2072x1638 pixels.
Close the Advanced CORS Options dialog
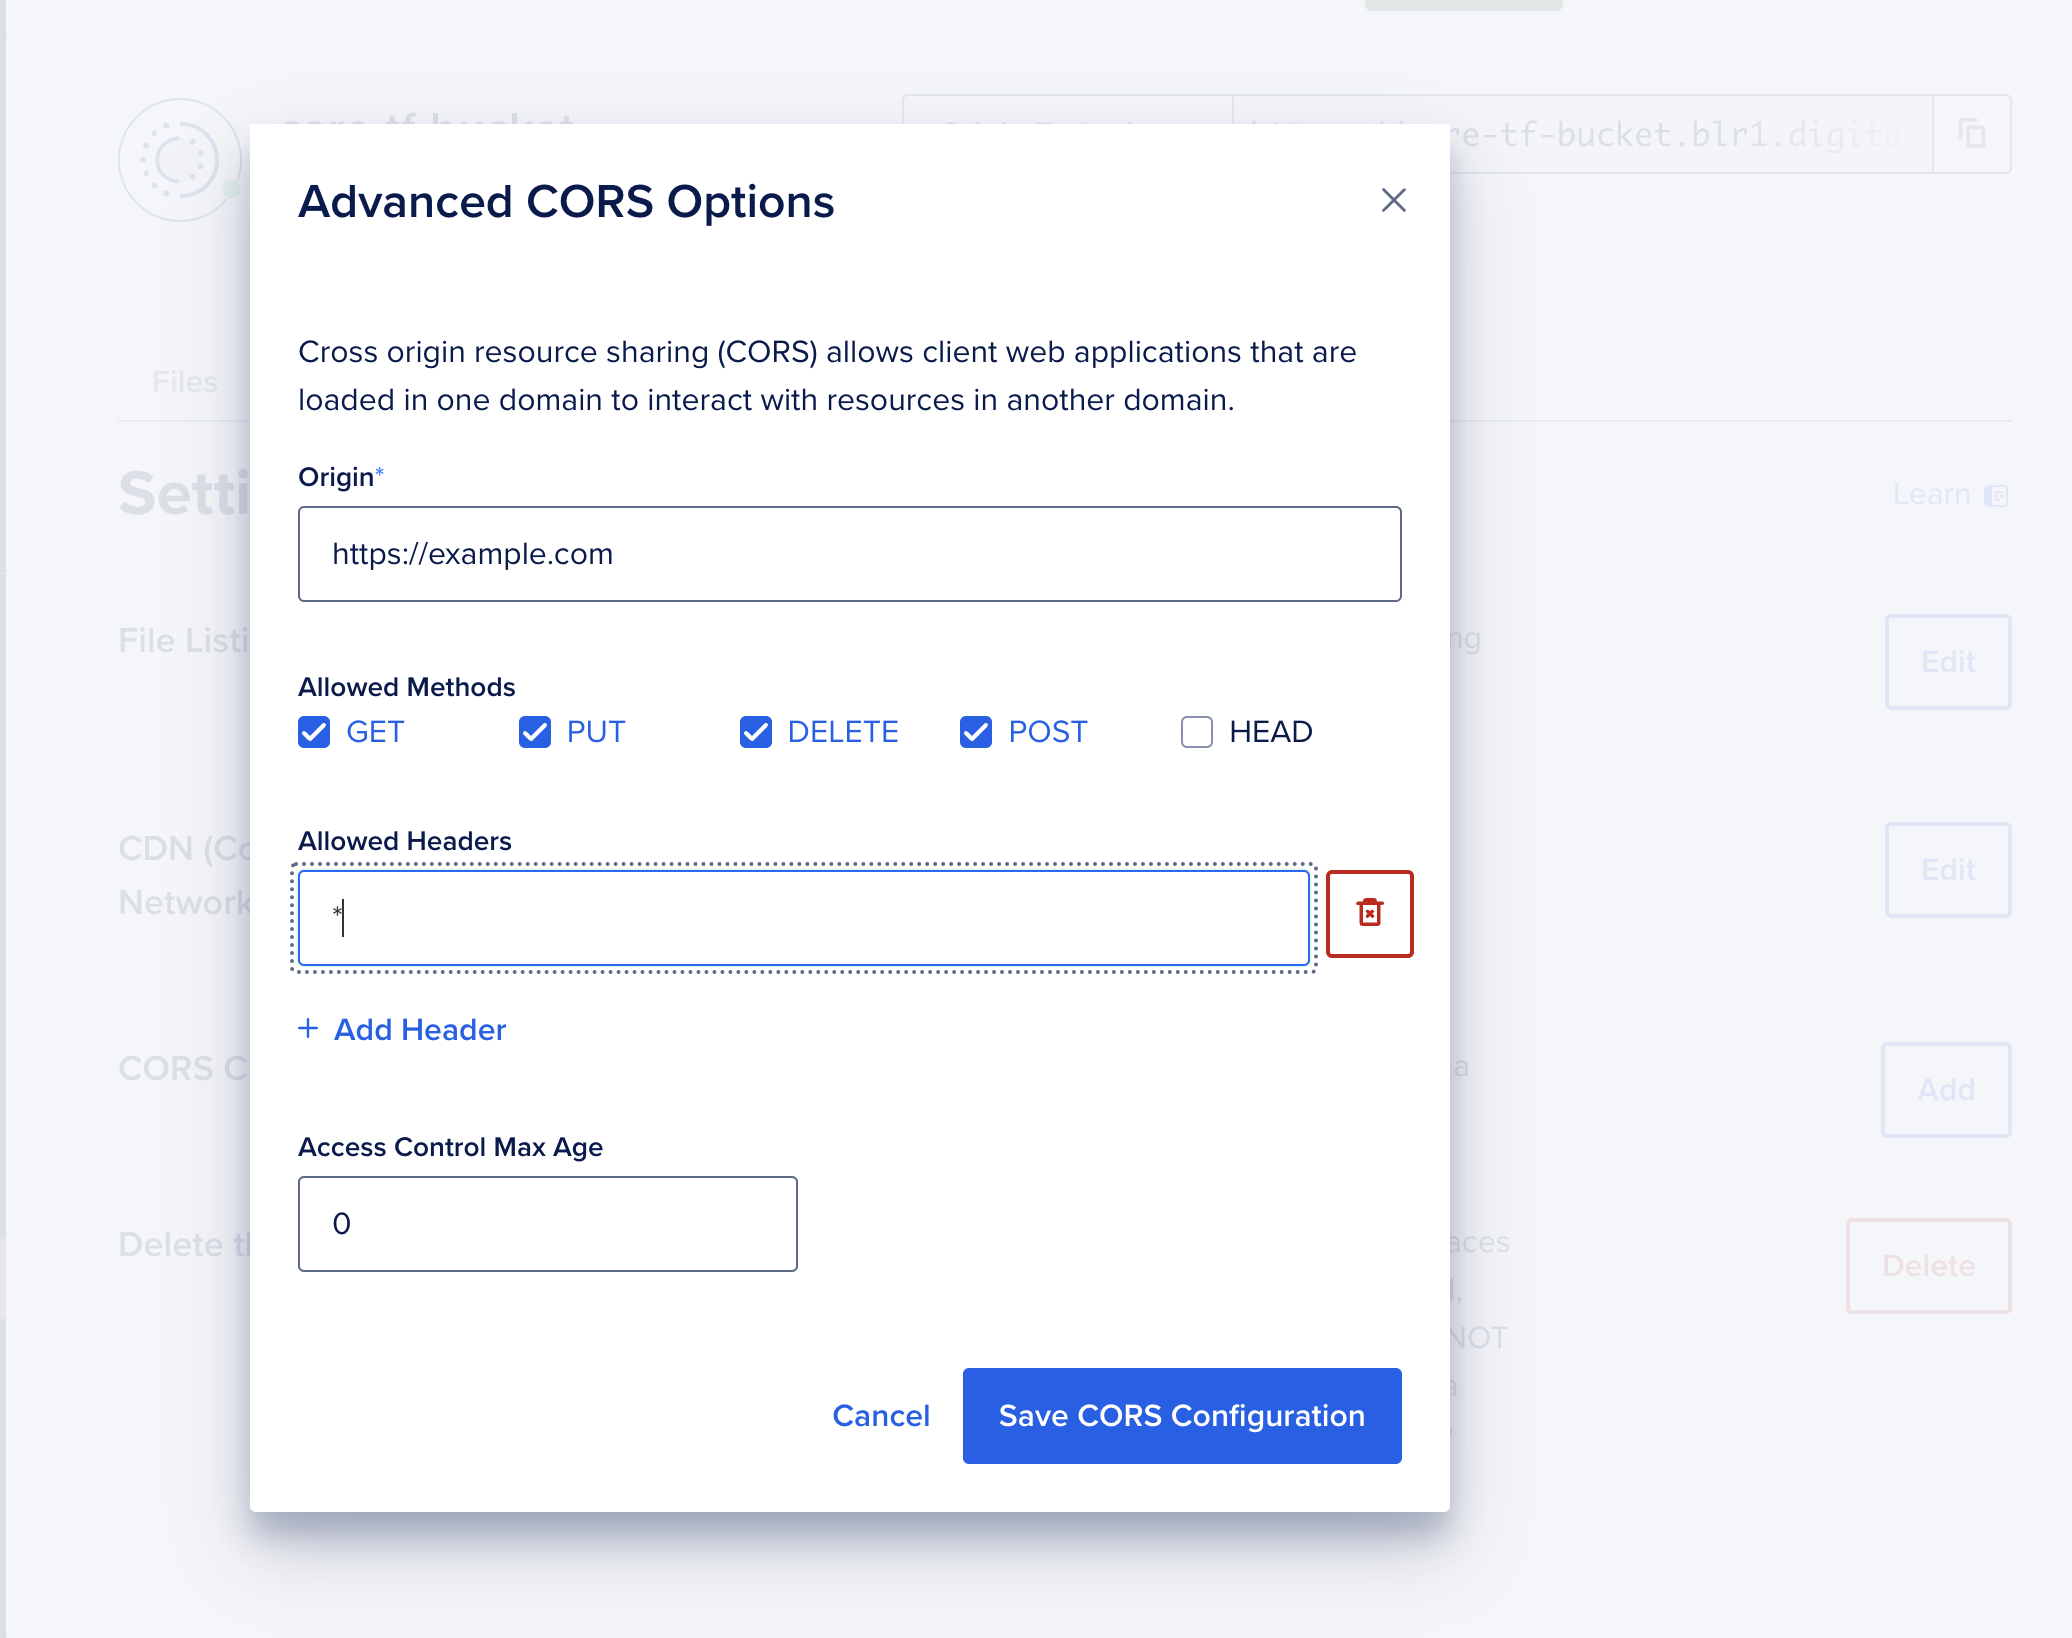pos(1393,200)
